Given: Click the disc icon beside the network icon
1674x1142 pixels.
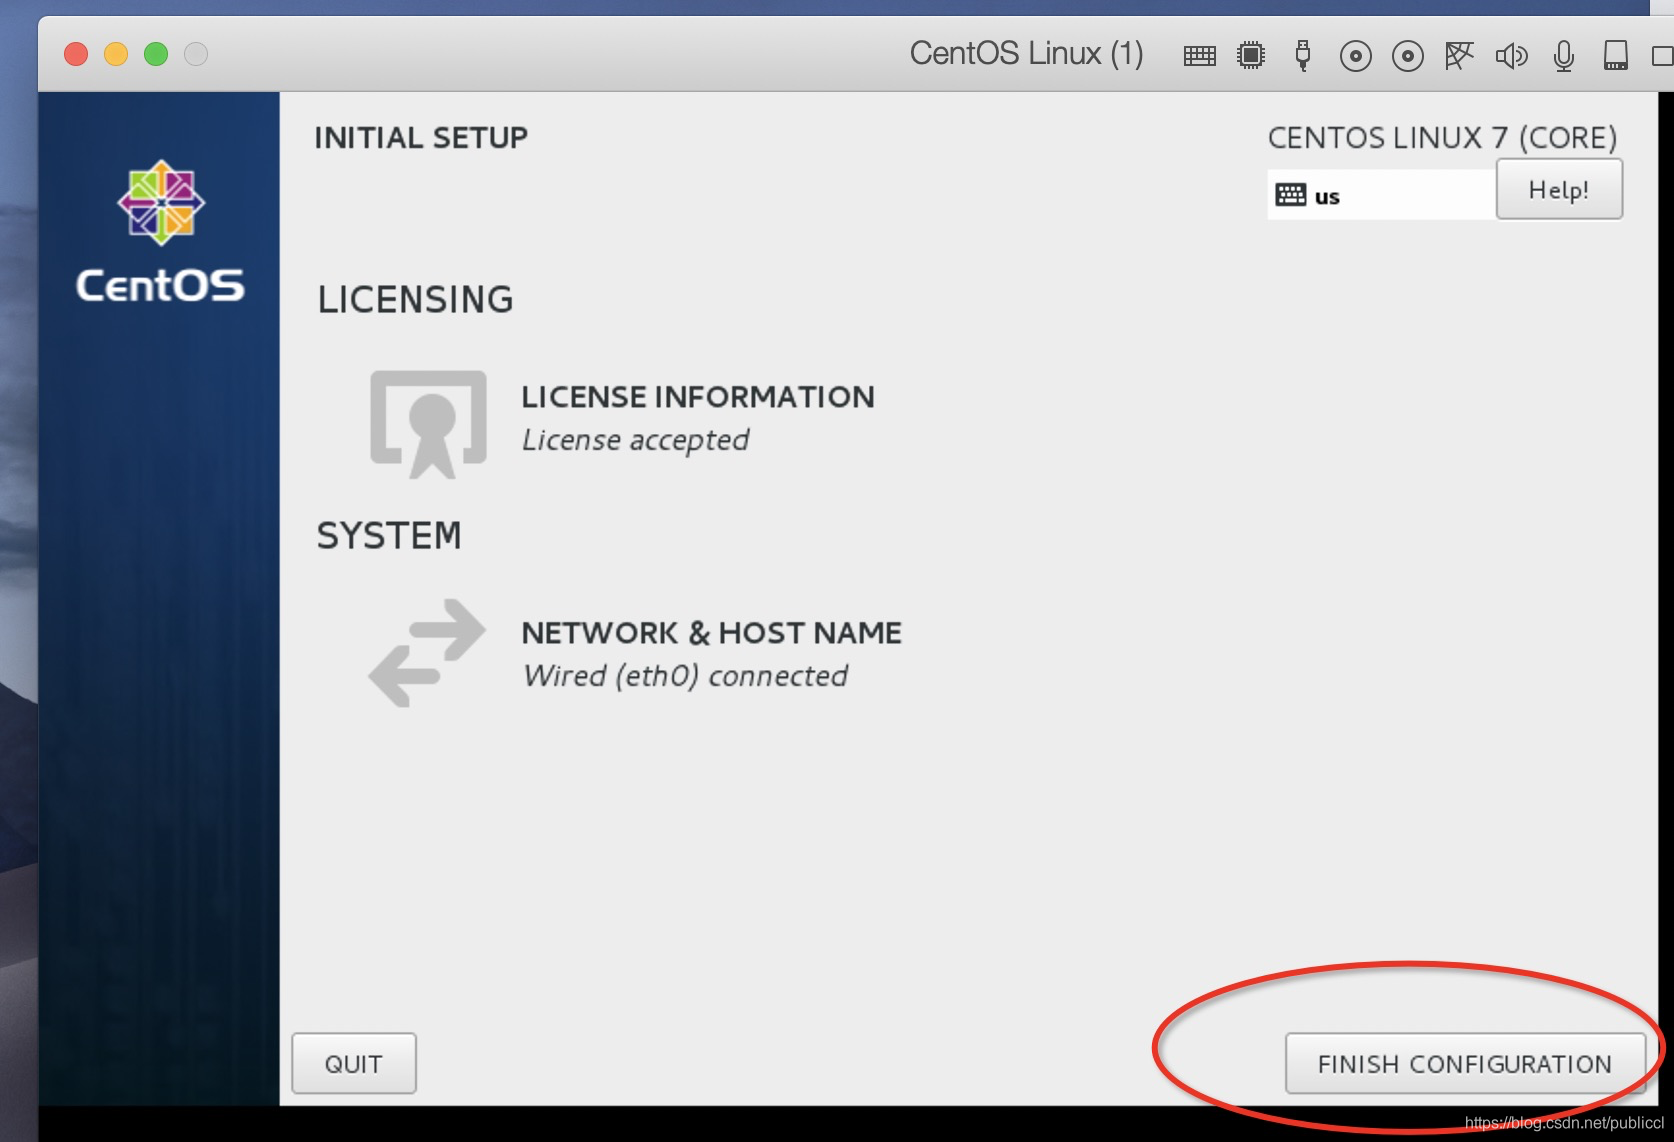Looking at the screenshot, I should click(1407, 56).
